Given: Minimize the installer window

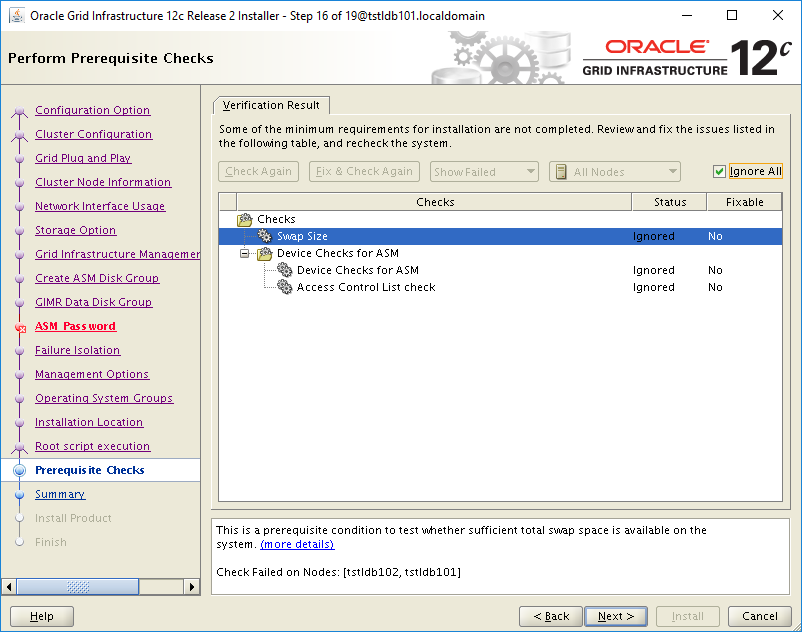Looking at the screenshot, I should tap(686, 15).
